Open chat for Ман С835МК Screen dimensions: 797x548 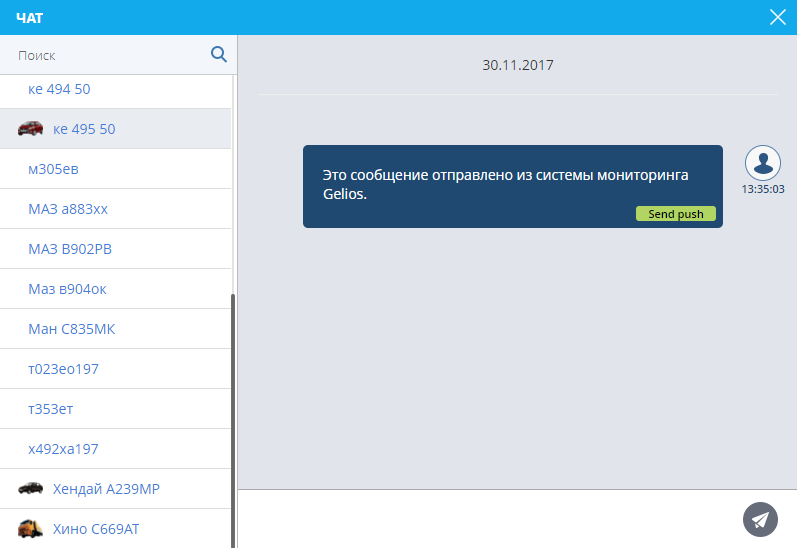pyautogui.click(x=72, y=329)
